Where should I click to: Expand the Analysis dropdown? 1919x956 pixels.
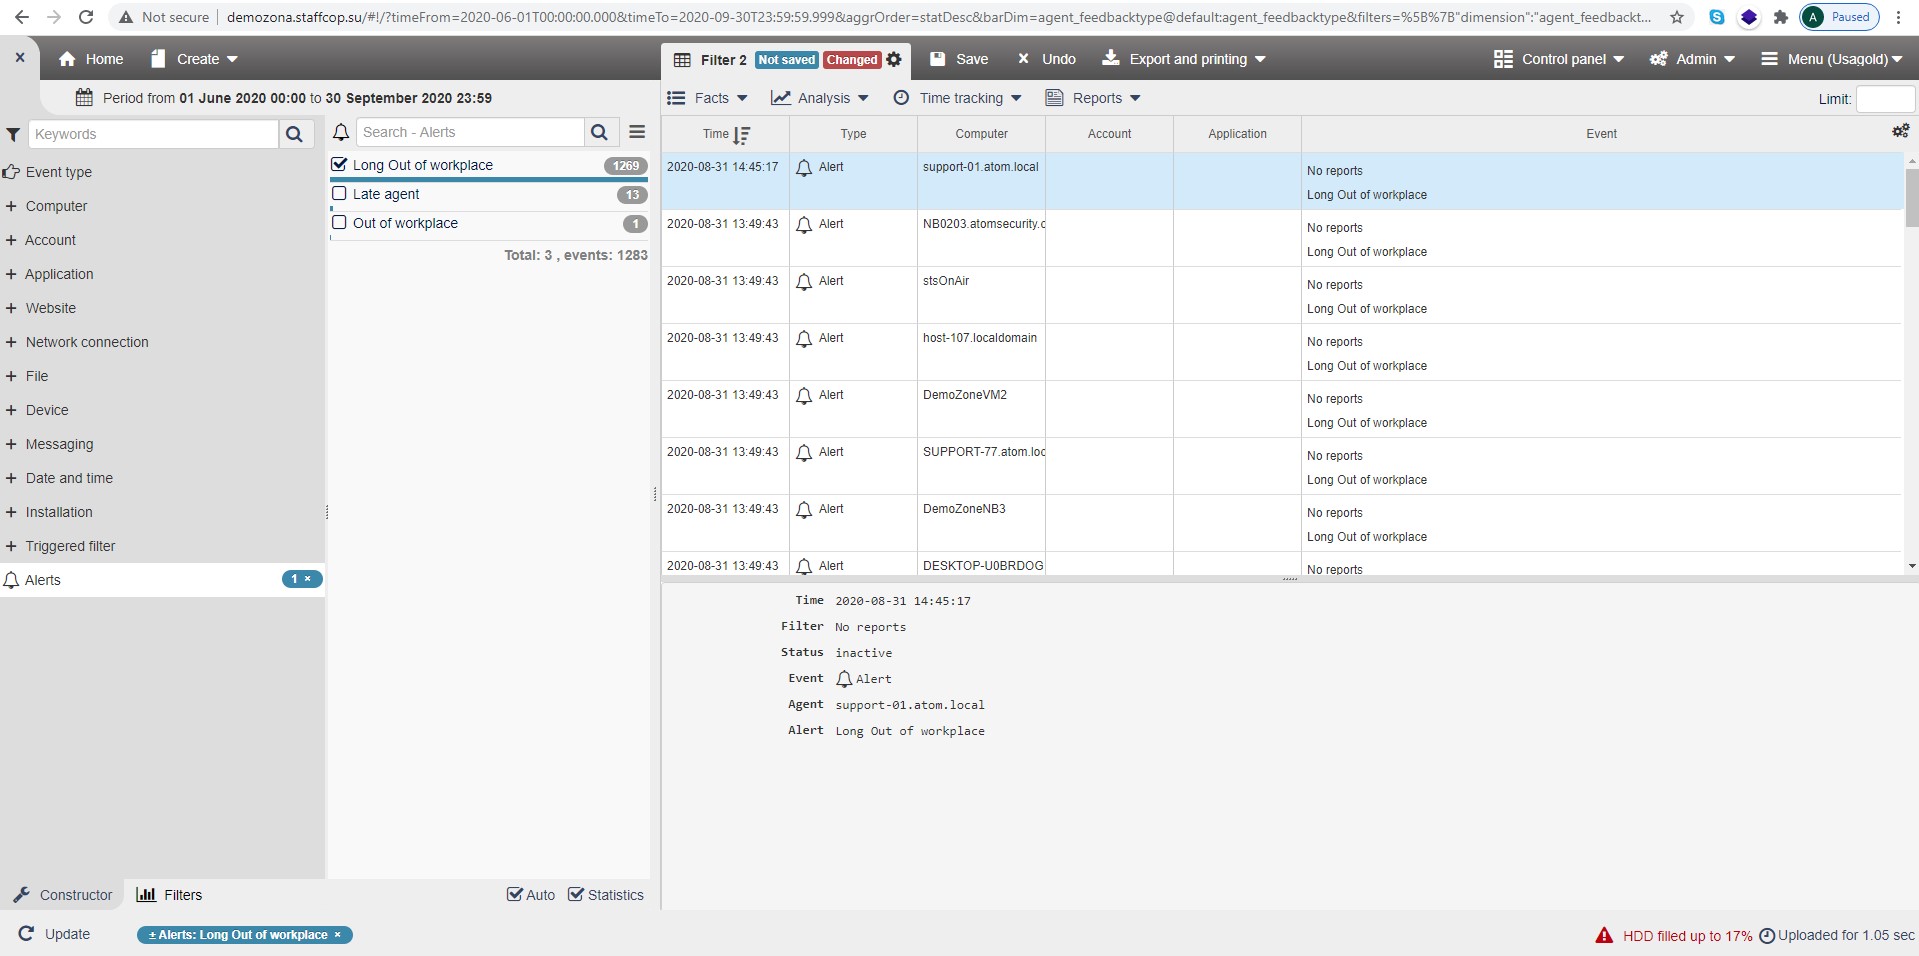pos(820,98)
